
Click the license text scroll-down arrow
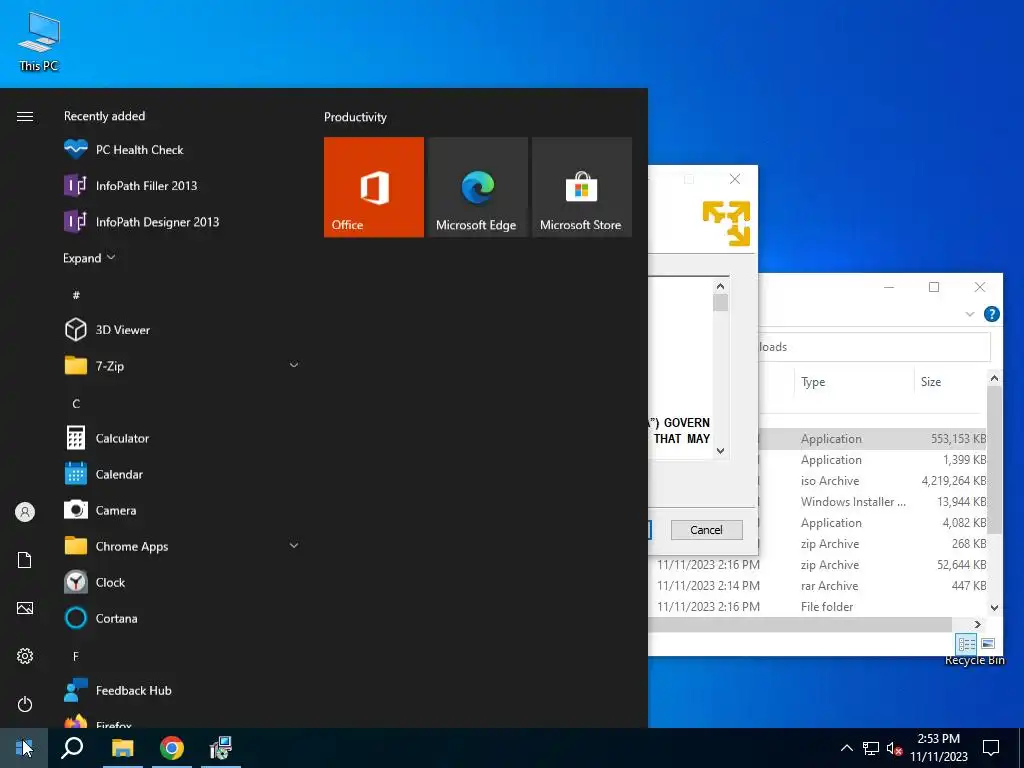(720, 451)
